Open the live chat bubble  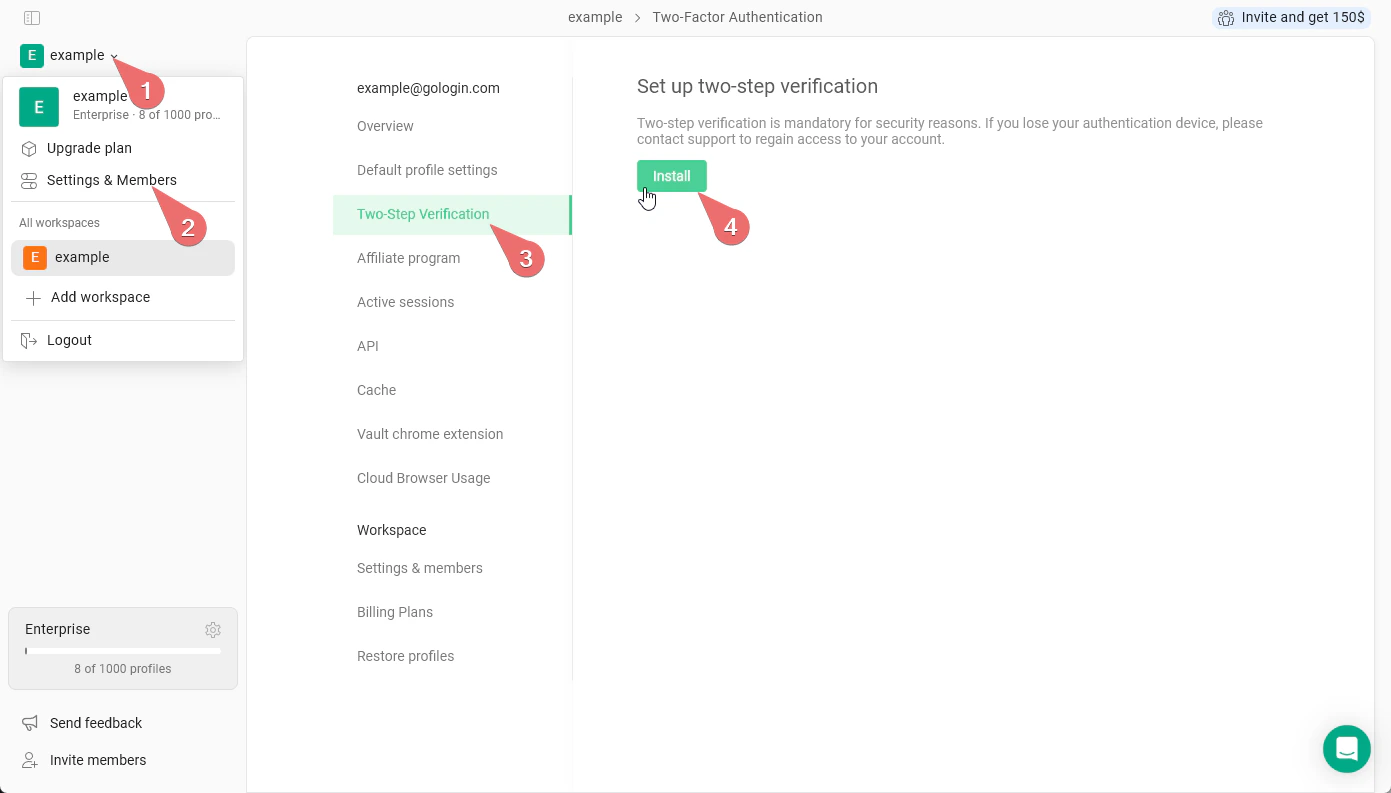pyautogui.click(x=1346, y=748)
